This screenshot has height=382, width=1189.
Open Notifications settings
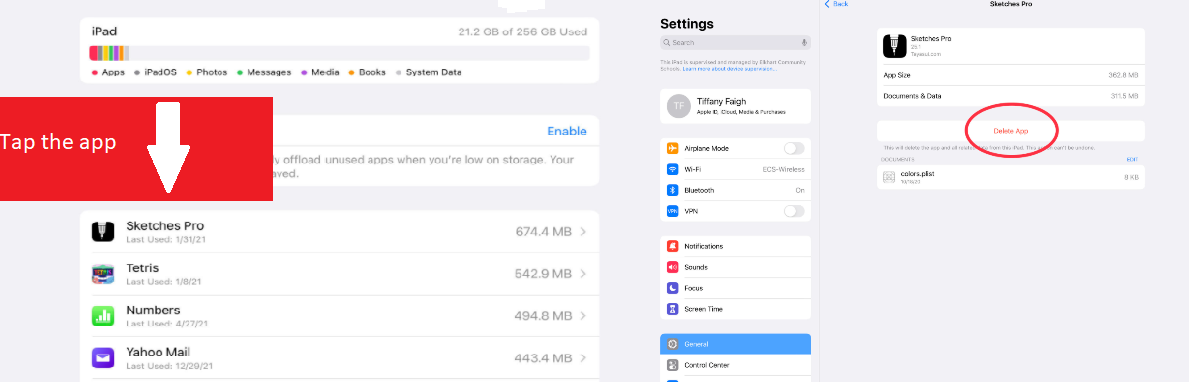tap(736, 246)
